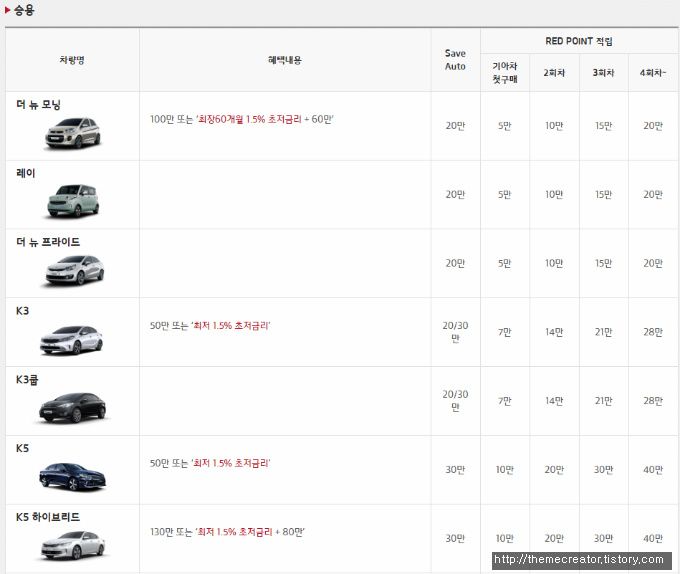Click the K3 Save Auto 20/30만 cell
The width and height of the screenshot is (680, 574).
[x=455, y=332]
